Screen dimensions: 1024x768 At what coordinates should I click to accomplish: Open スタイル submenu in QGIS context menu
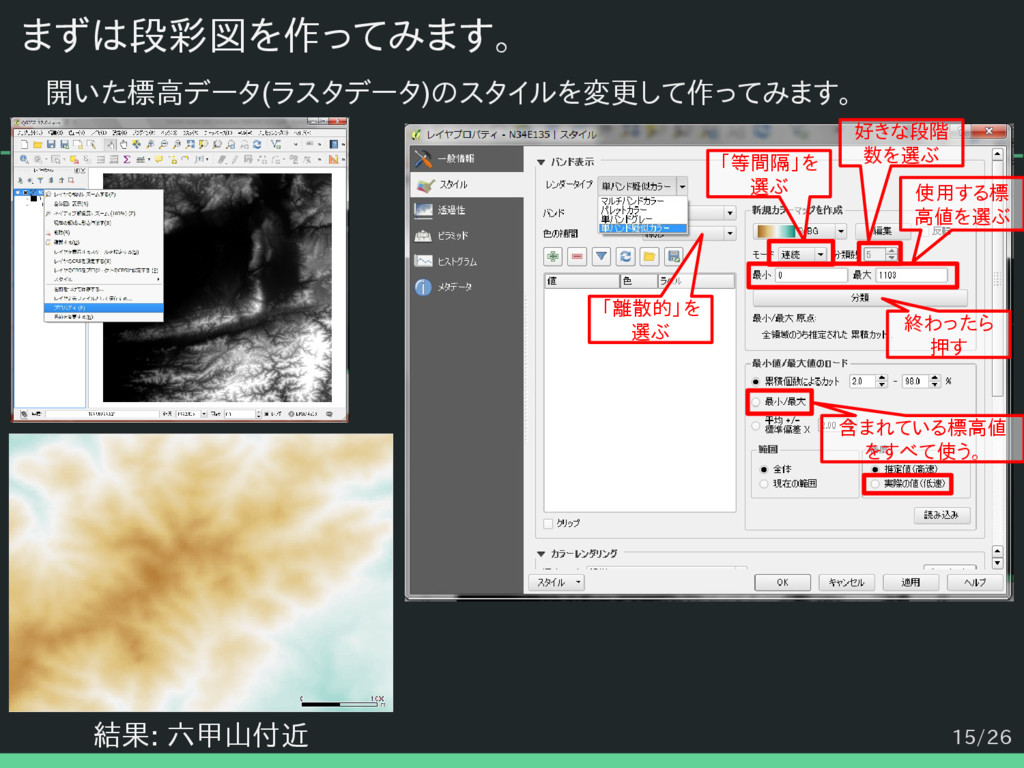pyautogui.click(x=103, y=279)
